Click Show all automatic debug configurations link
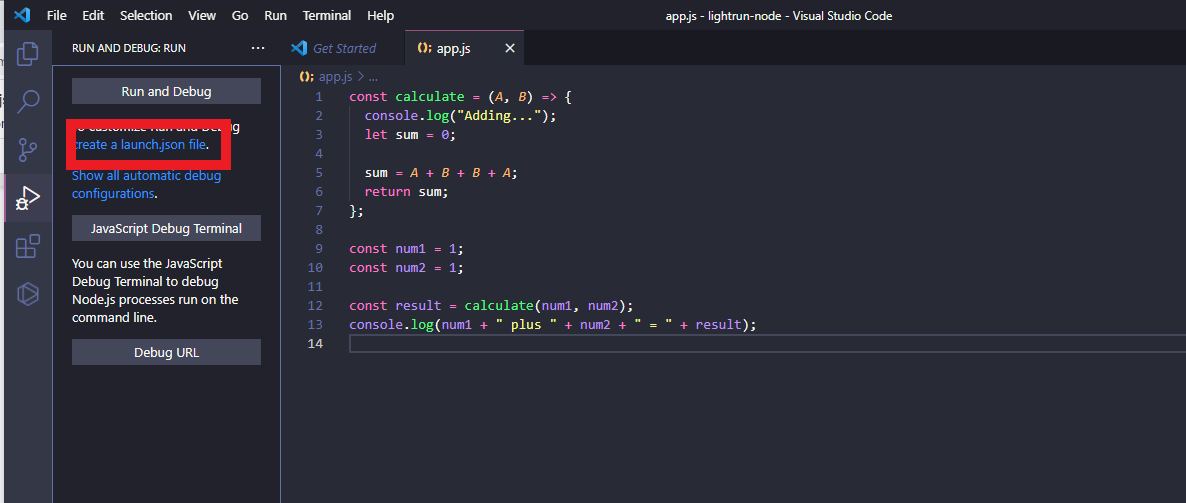Viewport: 1186px width, 503px height. 147,185
